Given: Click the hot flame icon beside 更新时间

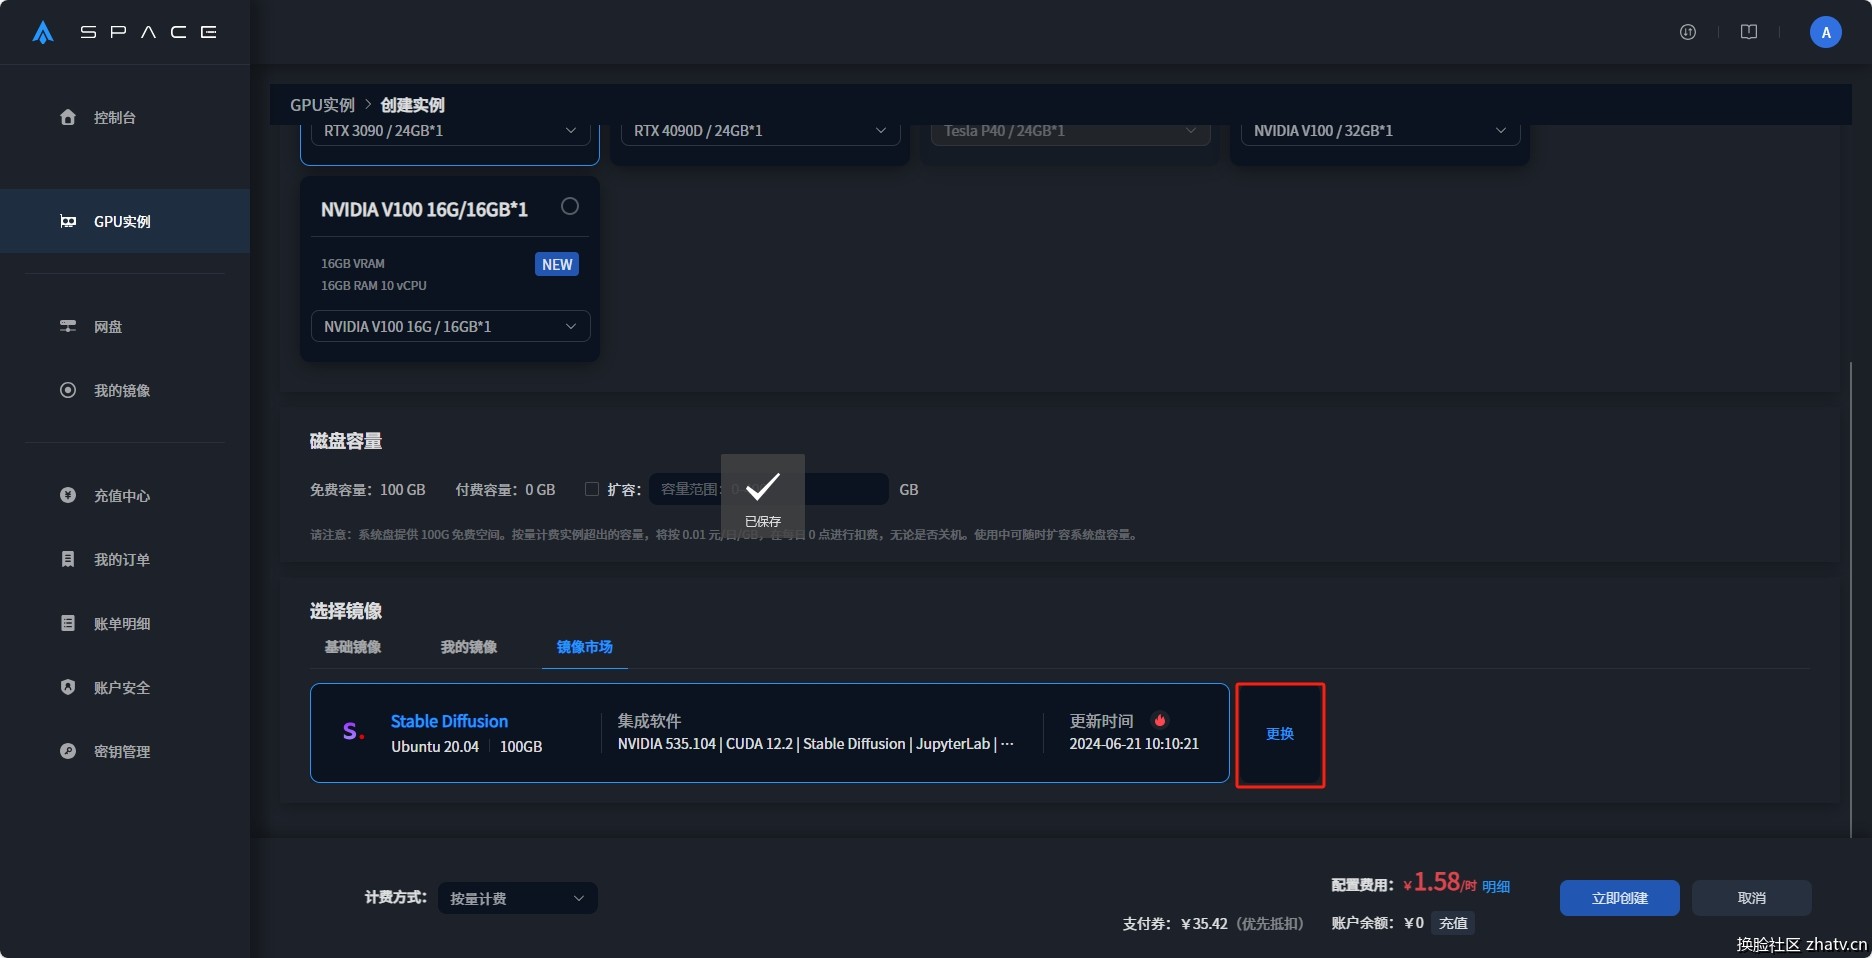Looking at the screenshot, I should (1160, 720).
